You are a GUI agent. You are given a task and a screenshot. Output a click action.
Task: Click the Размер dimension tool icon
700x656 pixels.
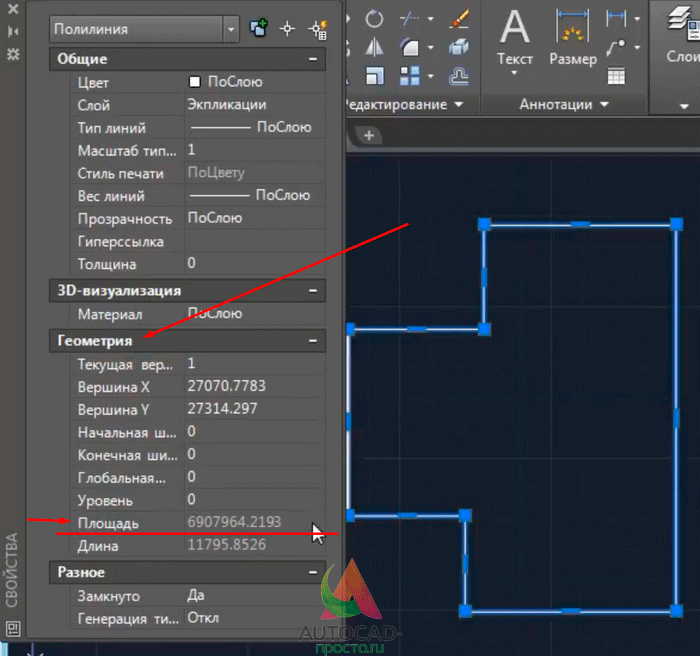pos(573,27)
